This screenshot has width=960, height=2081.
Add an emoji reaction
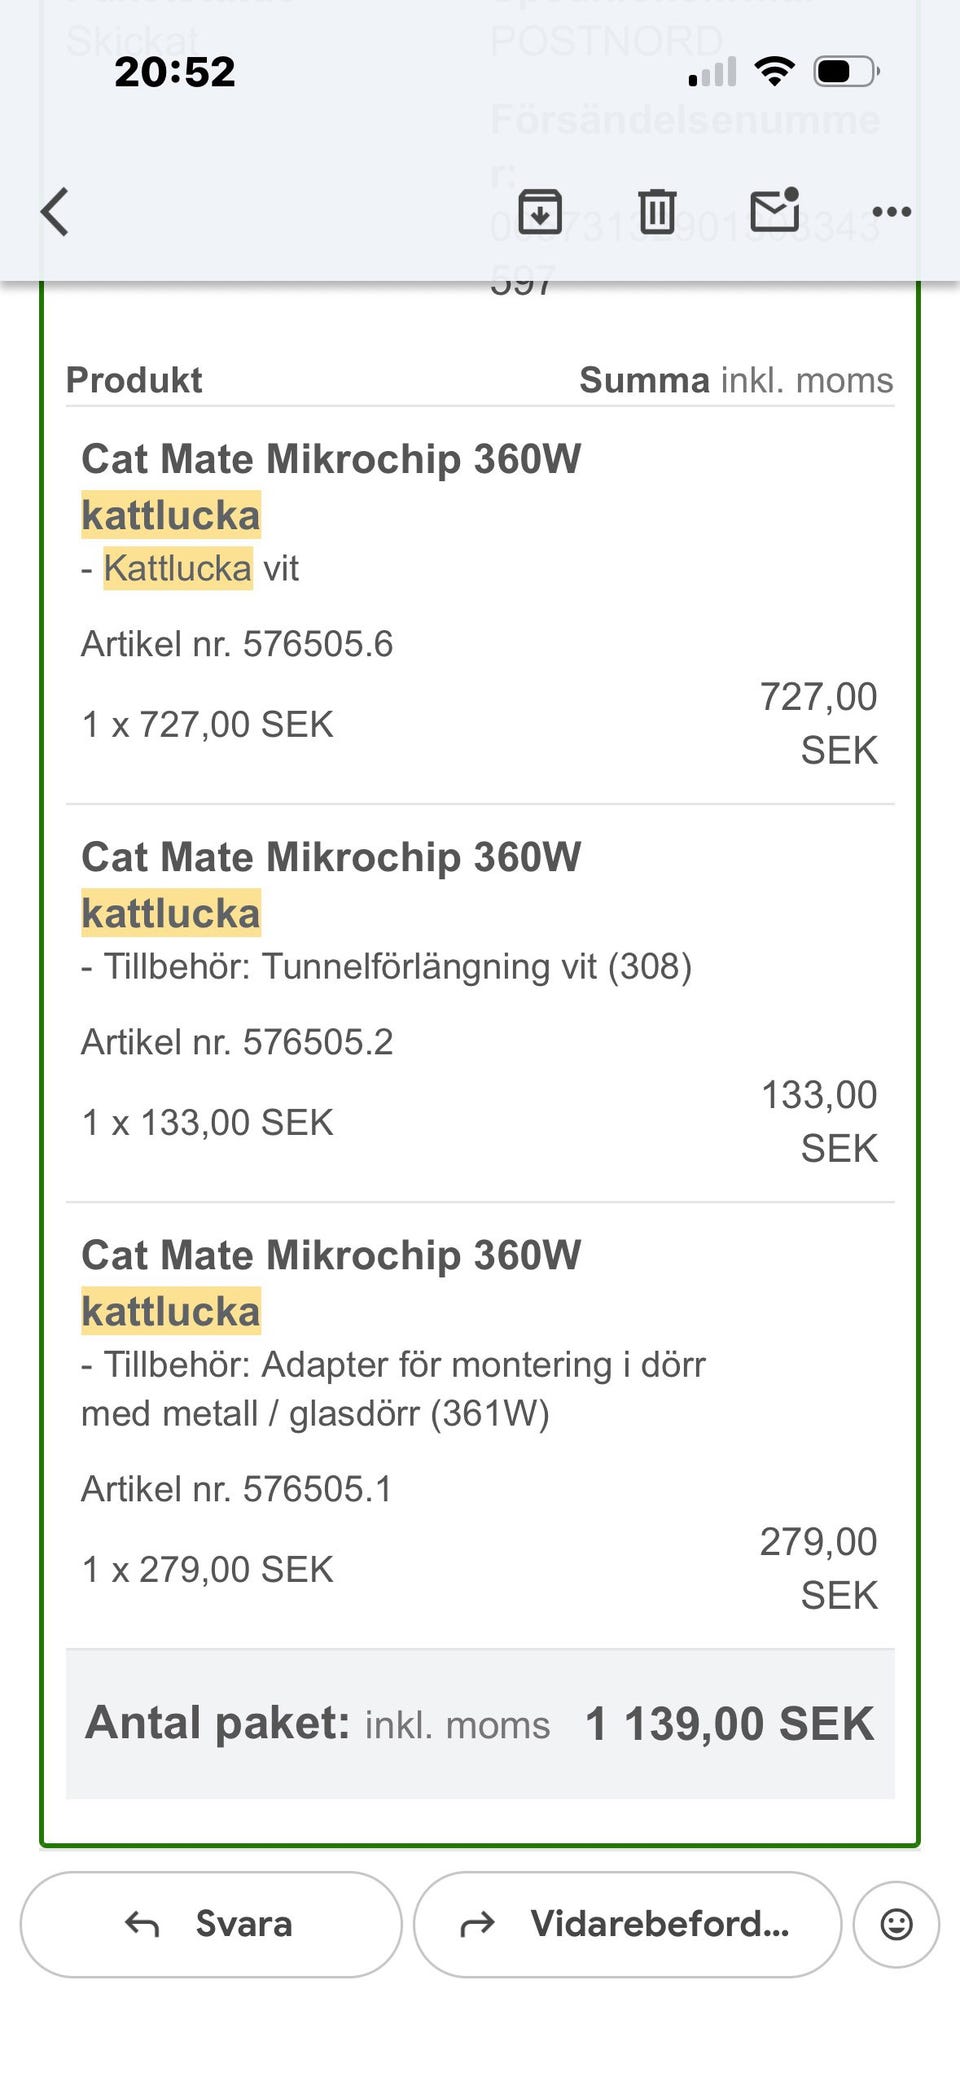tap(896, 1924)
